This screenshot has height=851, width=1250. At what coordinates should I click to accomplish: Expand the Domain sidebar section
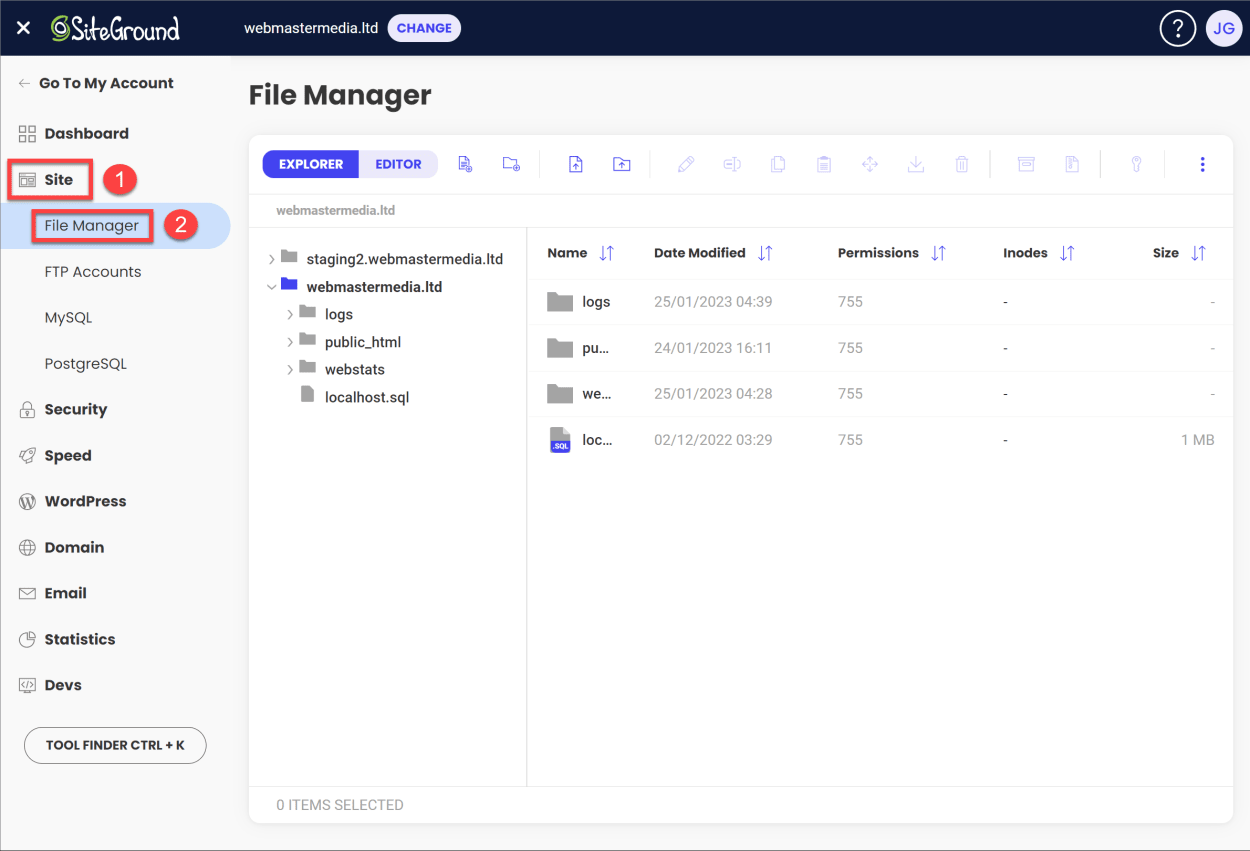(x=61, y=548)
